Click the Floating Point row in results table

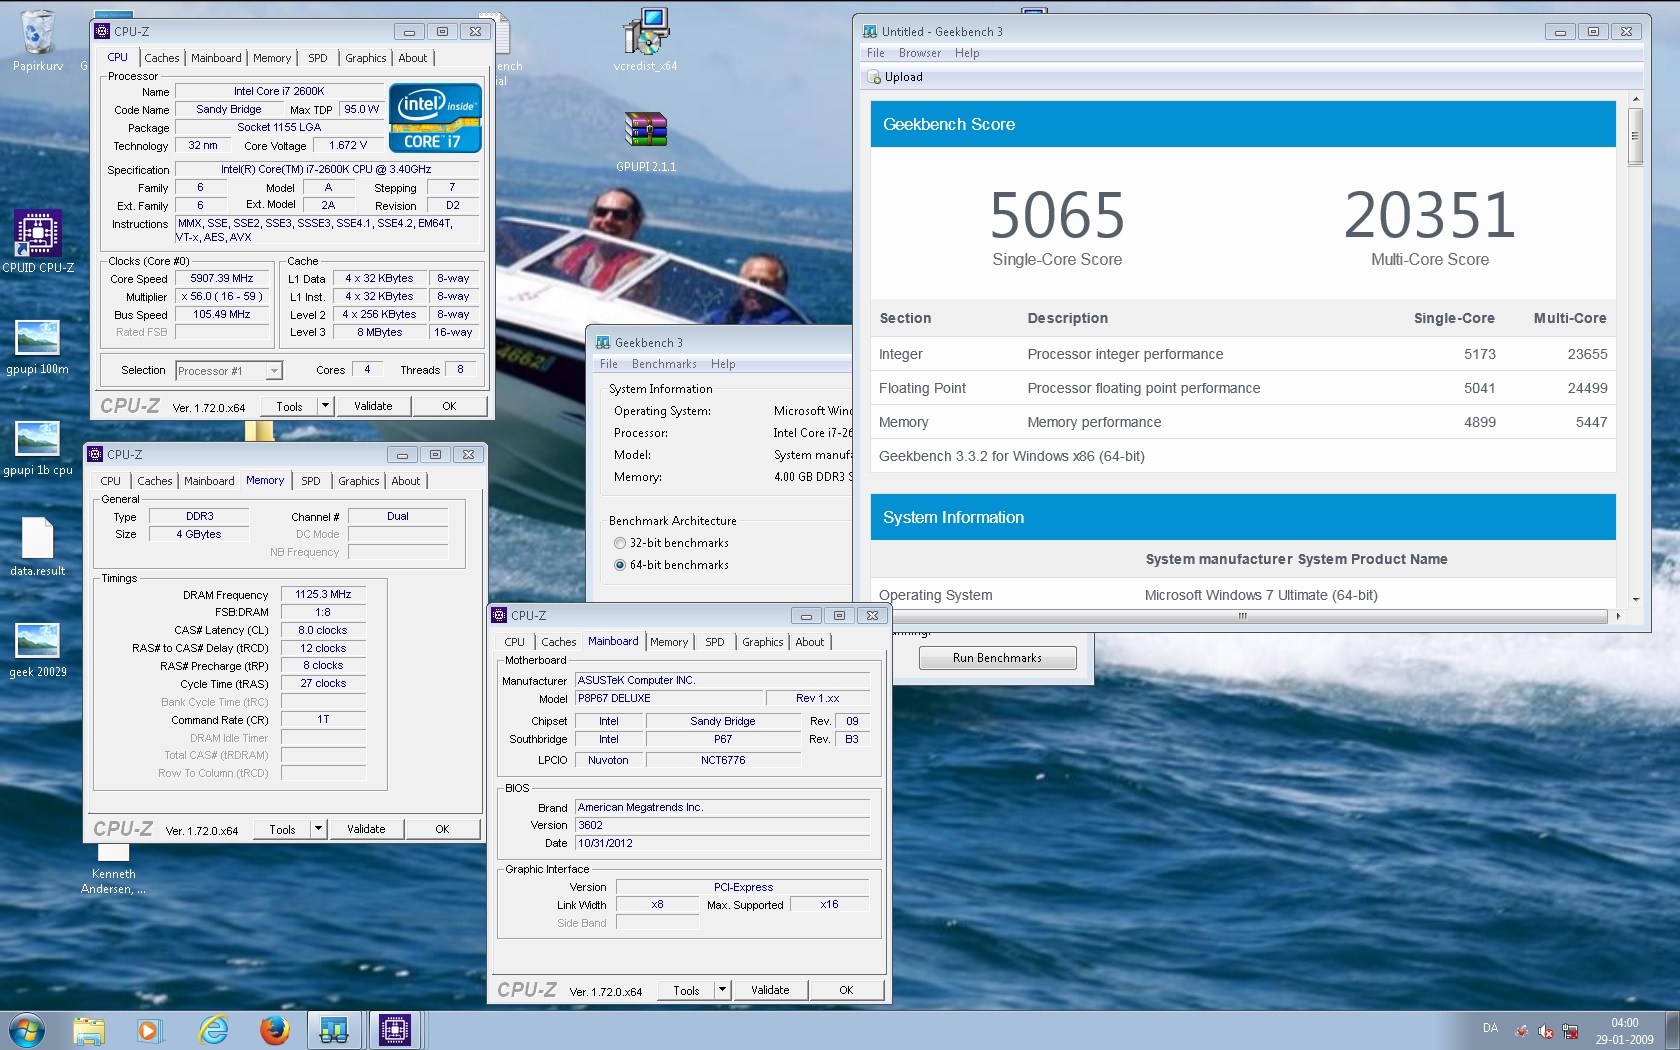click(1243, 388)
